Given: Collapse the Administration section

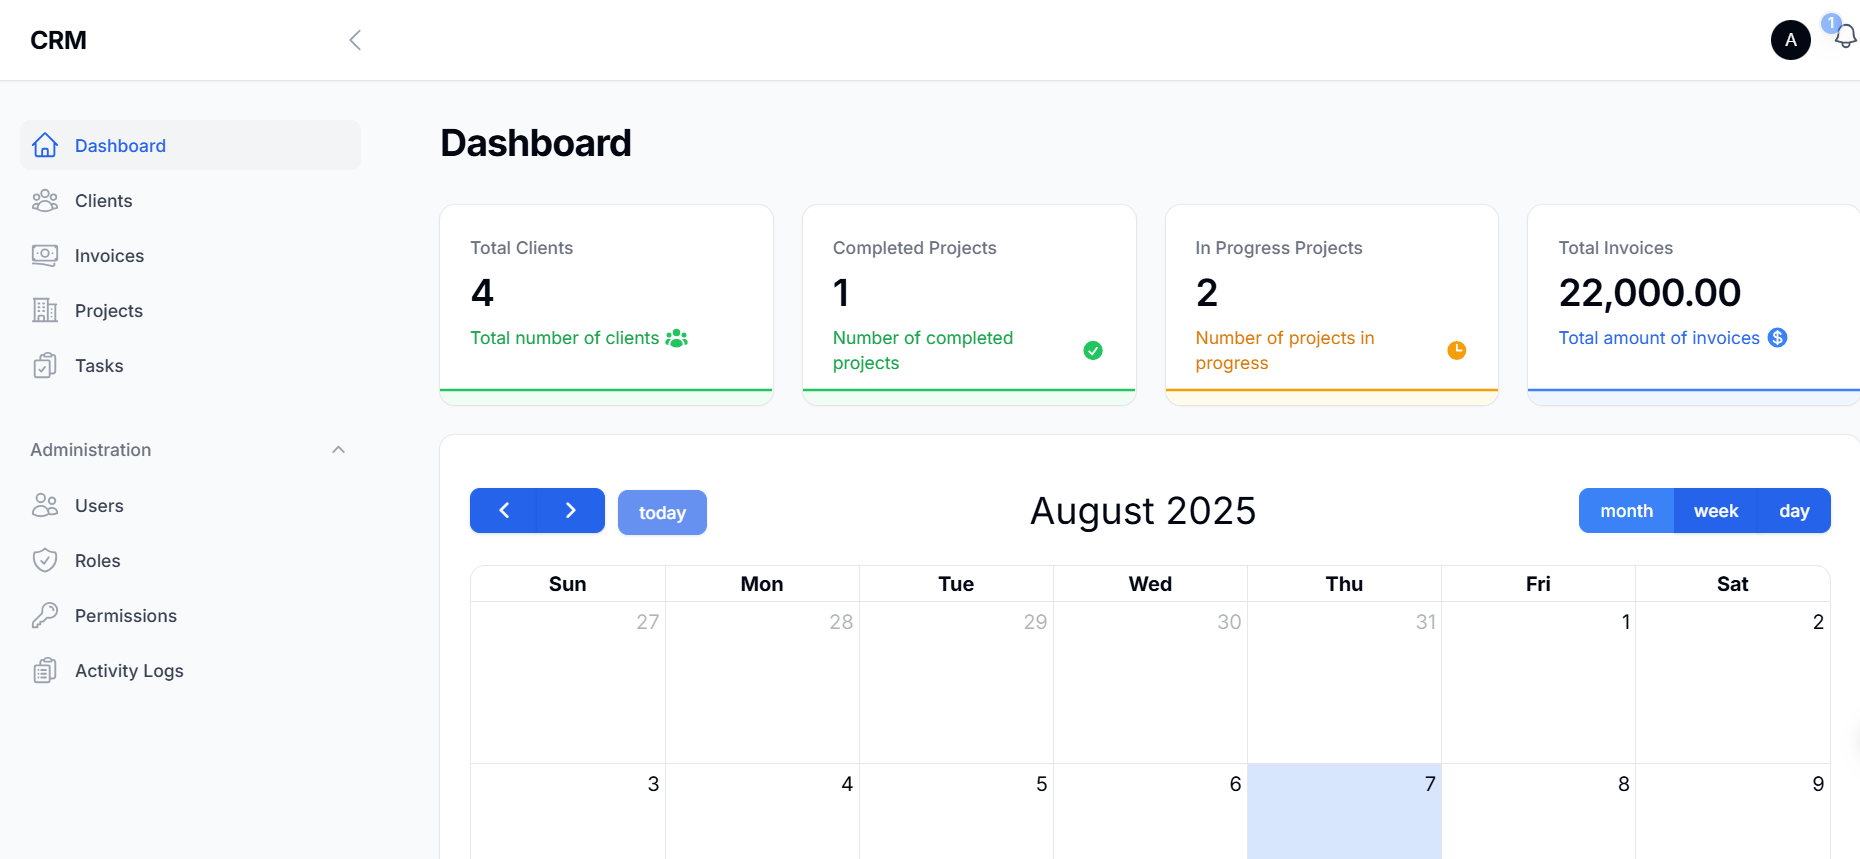Looking at the screenshot, I should (x=338, y=450).
